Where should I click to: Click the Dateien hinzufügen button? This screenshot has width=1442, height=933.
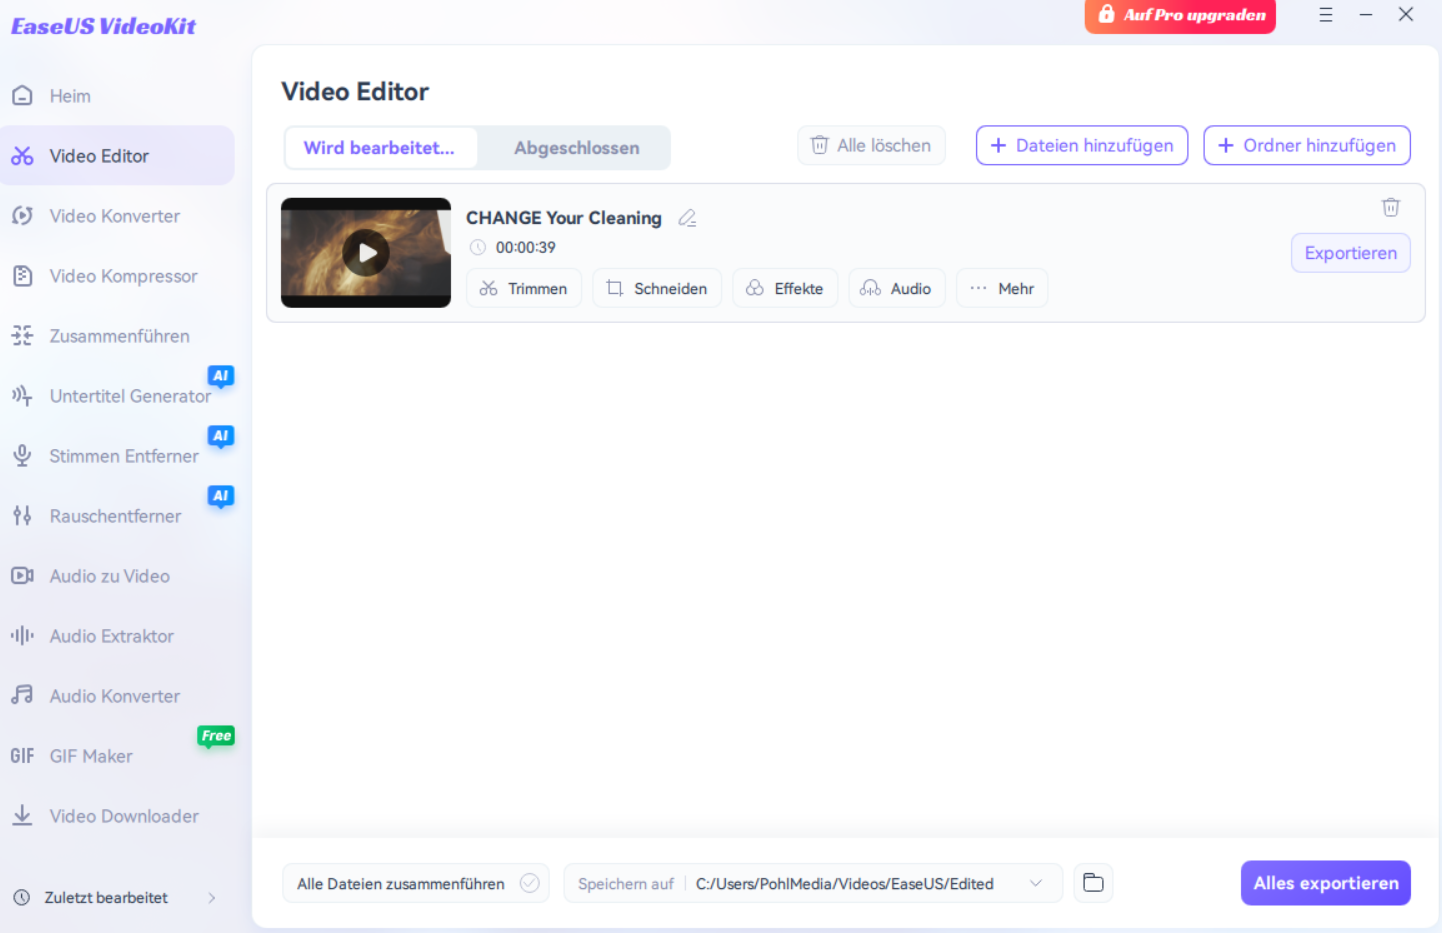1081,145
